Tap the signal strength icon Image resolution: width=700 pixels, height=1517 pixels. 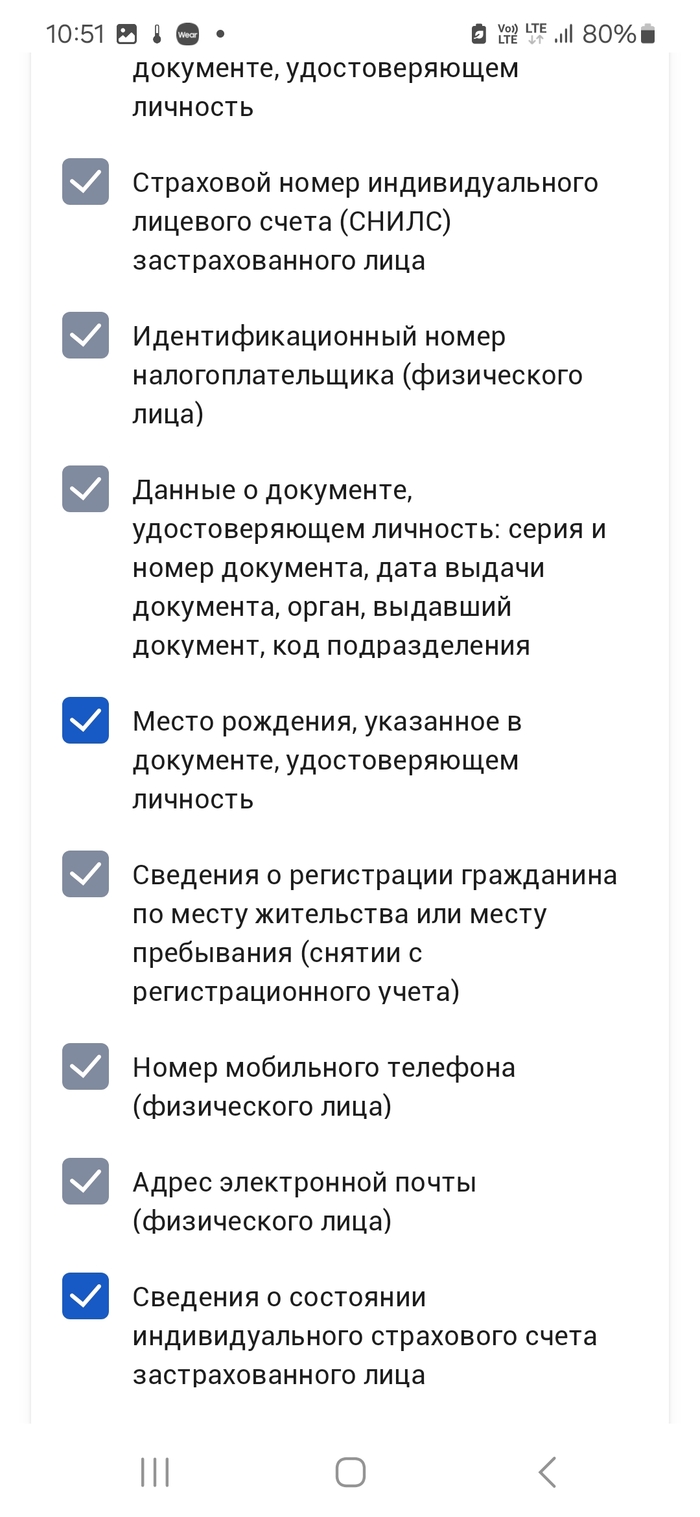tap(565, 34)
